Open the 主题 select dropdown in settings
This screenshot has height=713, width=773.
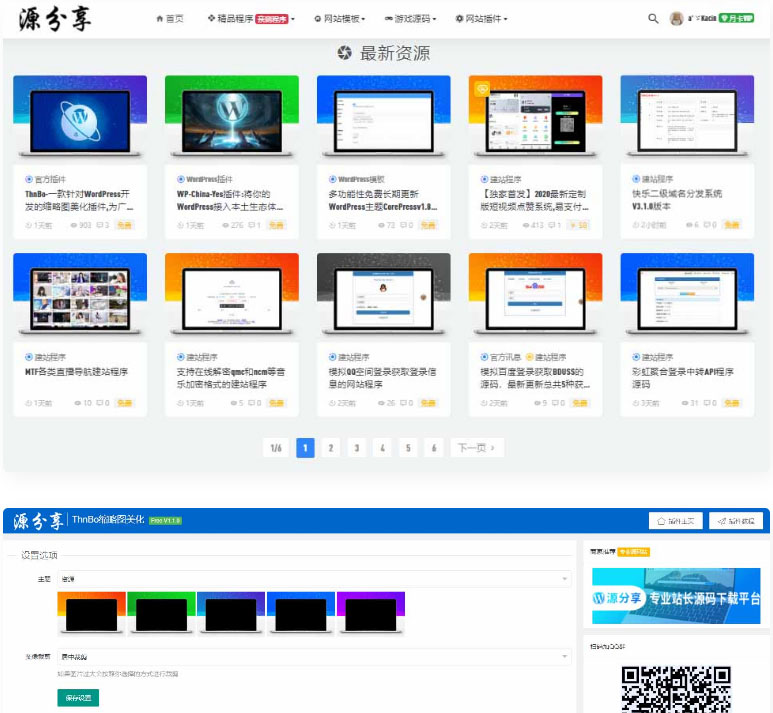(x=314, y=578)
